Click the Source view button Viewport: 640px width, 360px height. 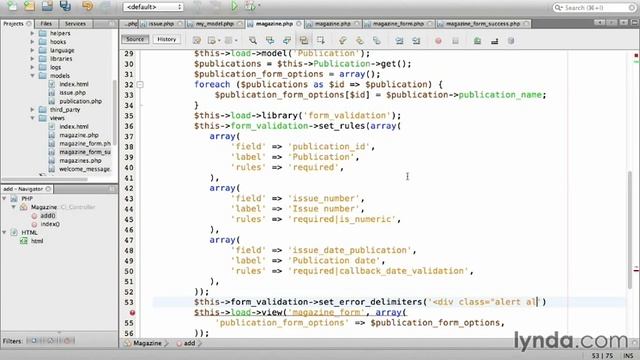(x=135, y=39)
